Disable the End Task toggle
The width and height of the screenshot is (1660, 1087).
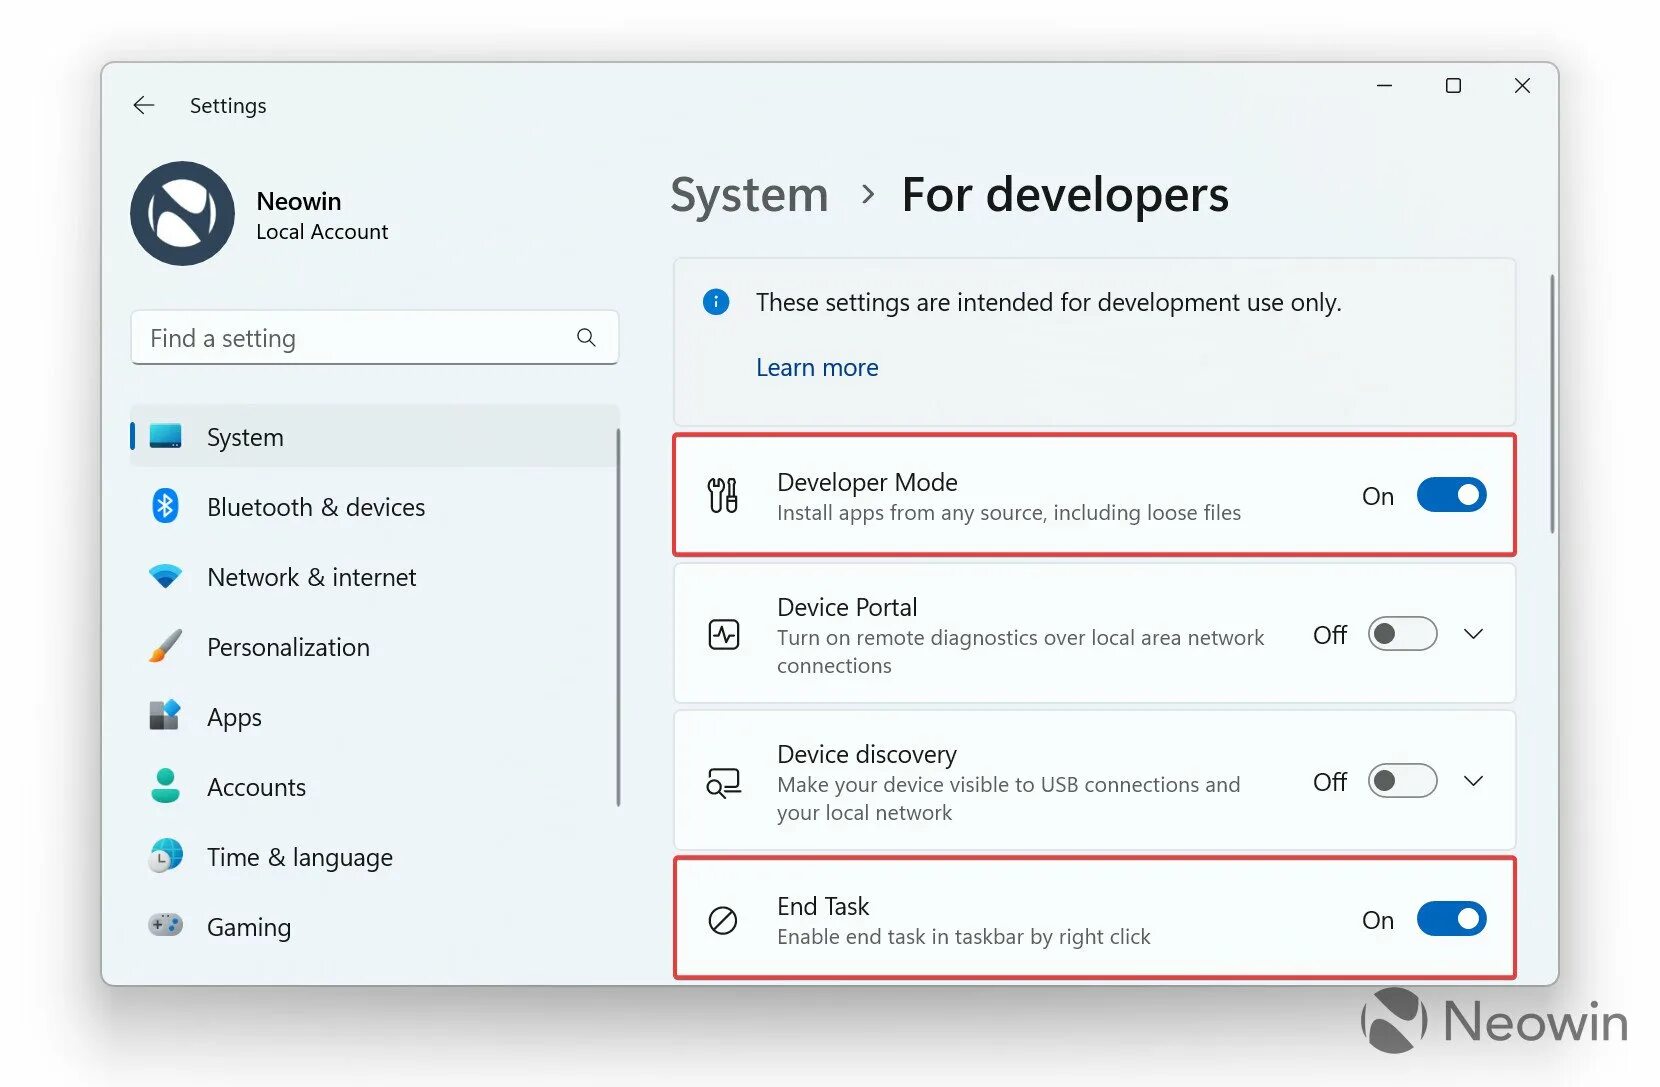1451,919
